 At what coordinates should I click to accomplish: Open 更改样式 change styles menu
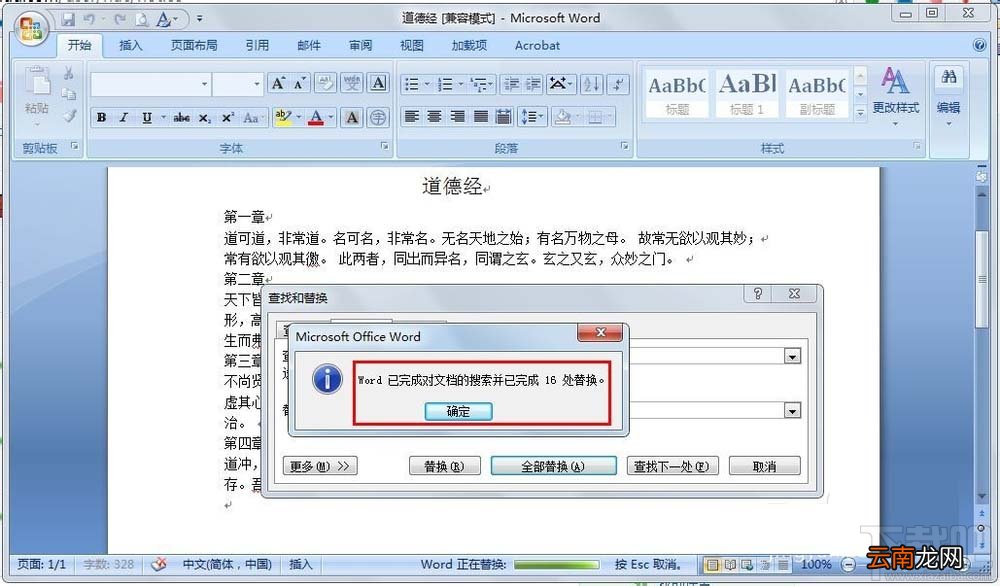895,96
